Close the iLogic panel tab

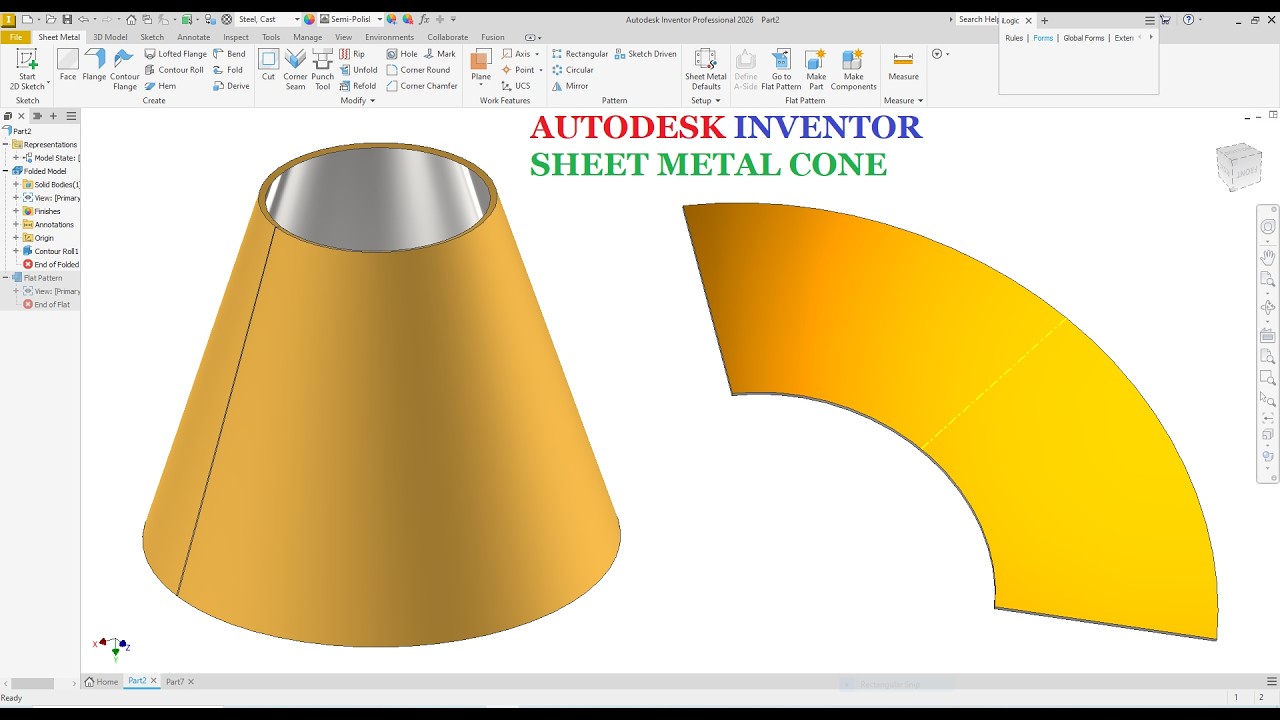(1028, 20)
